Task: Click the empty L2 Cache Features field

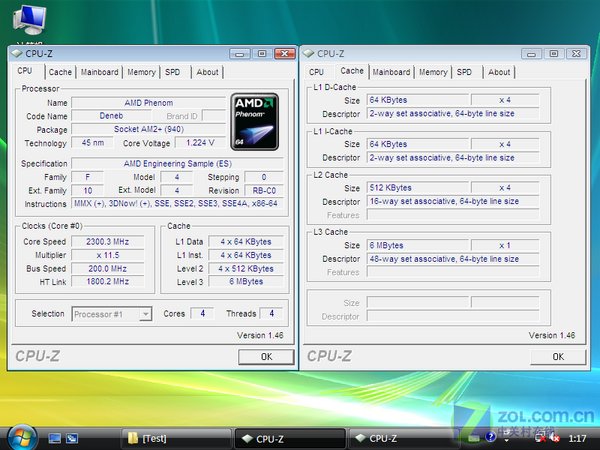Action: click(x=453, y=215)
